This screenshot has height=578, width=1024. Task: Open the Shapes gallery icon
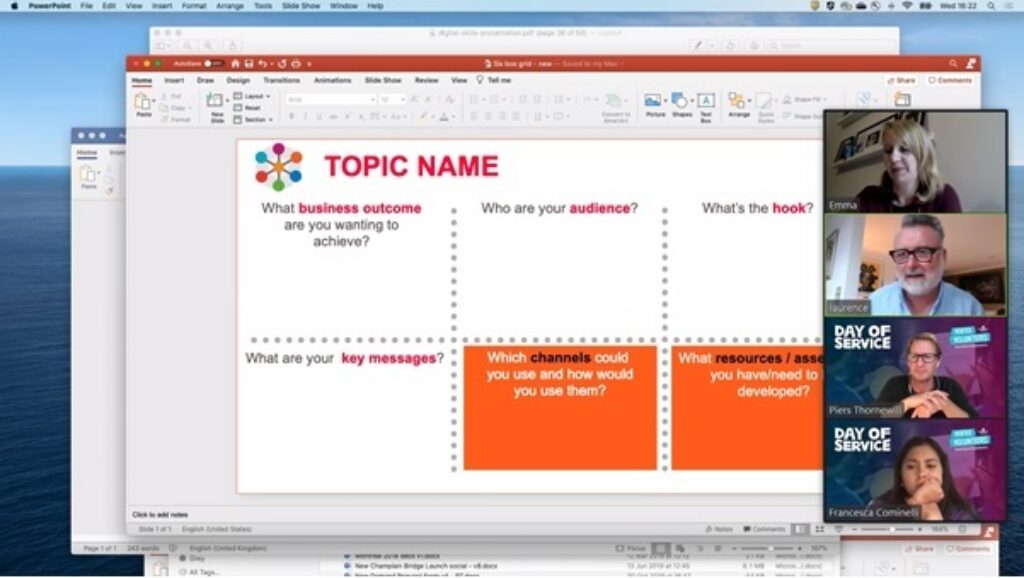pyautogui.click(x=679, y=101)
